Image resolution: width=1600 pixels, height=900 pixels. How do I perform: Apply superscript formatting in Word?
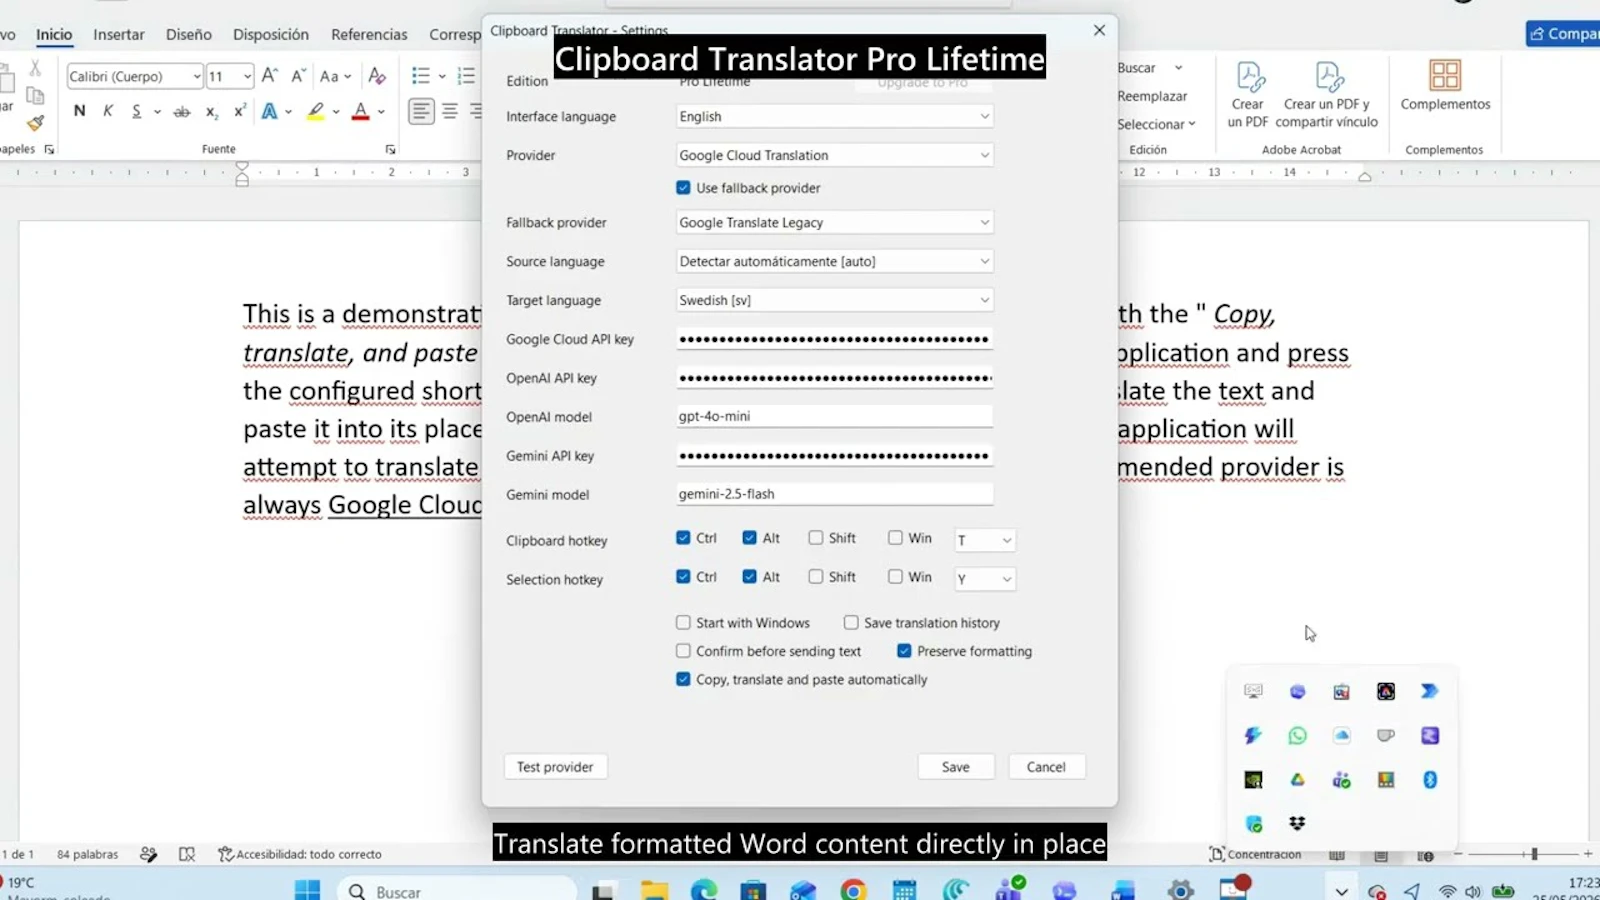240,111
